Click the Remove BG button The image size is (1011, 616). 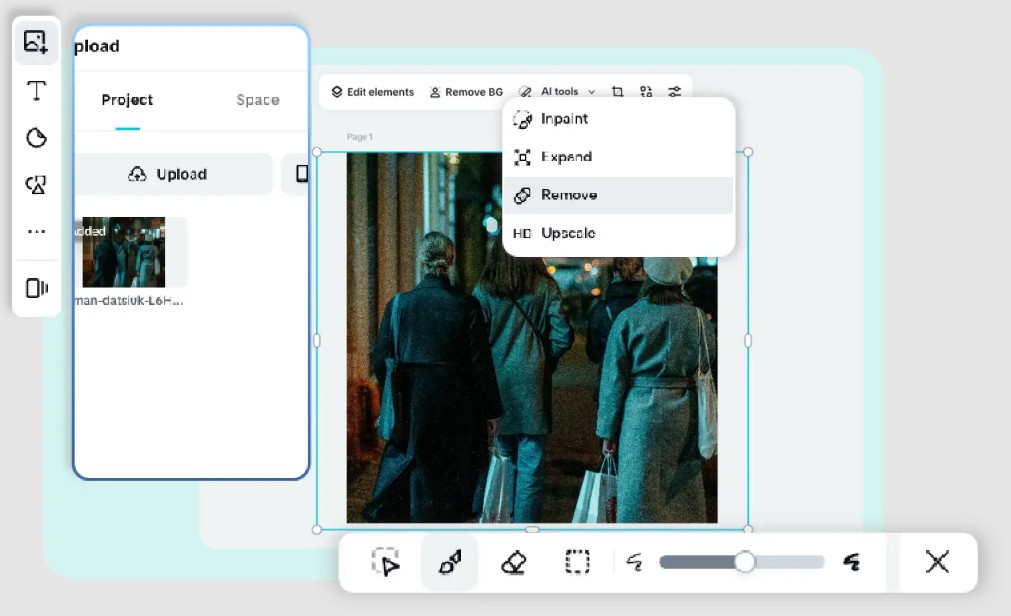coord(466,92)
